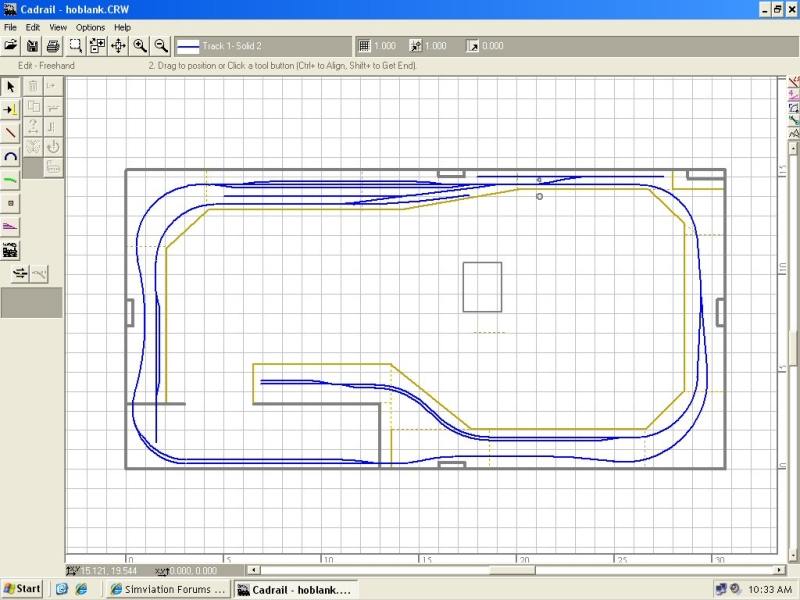
Task: Switch to Simviation Forums taskbar window
Action: pyautogui.click(x=167, y=589)
